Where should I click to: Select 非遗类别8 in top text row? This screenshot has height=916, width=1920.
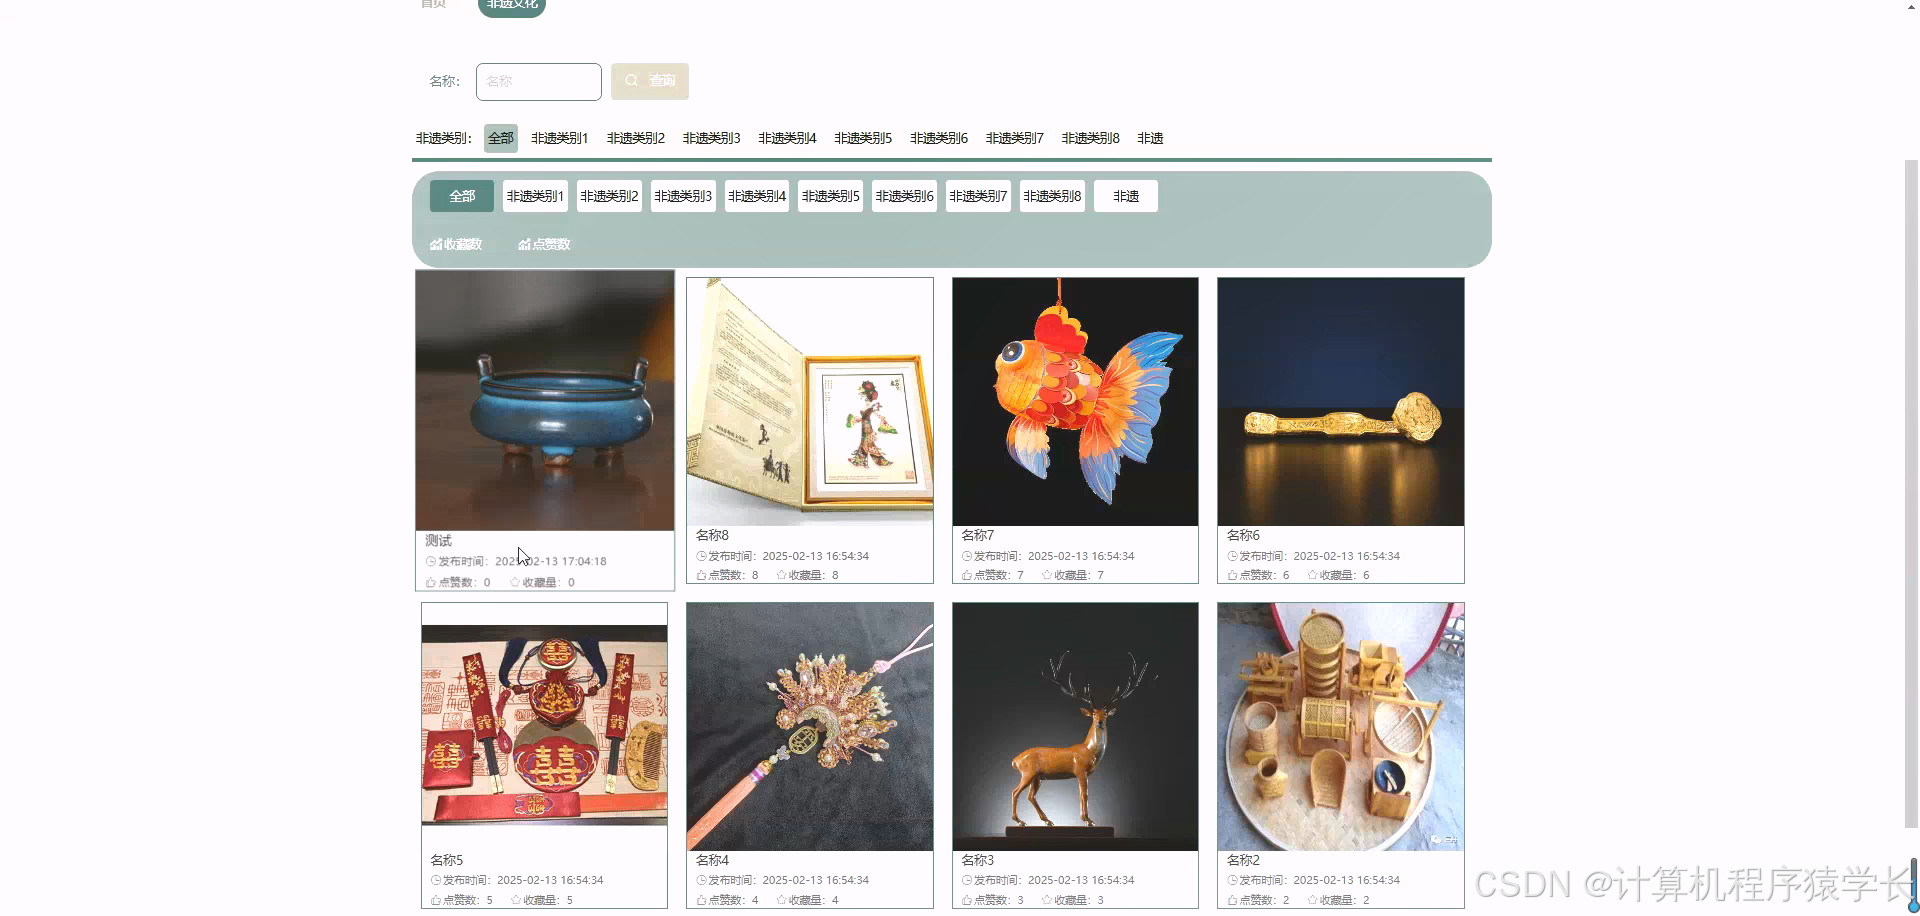[x=1090, y=138]
